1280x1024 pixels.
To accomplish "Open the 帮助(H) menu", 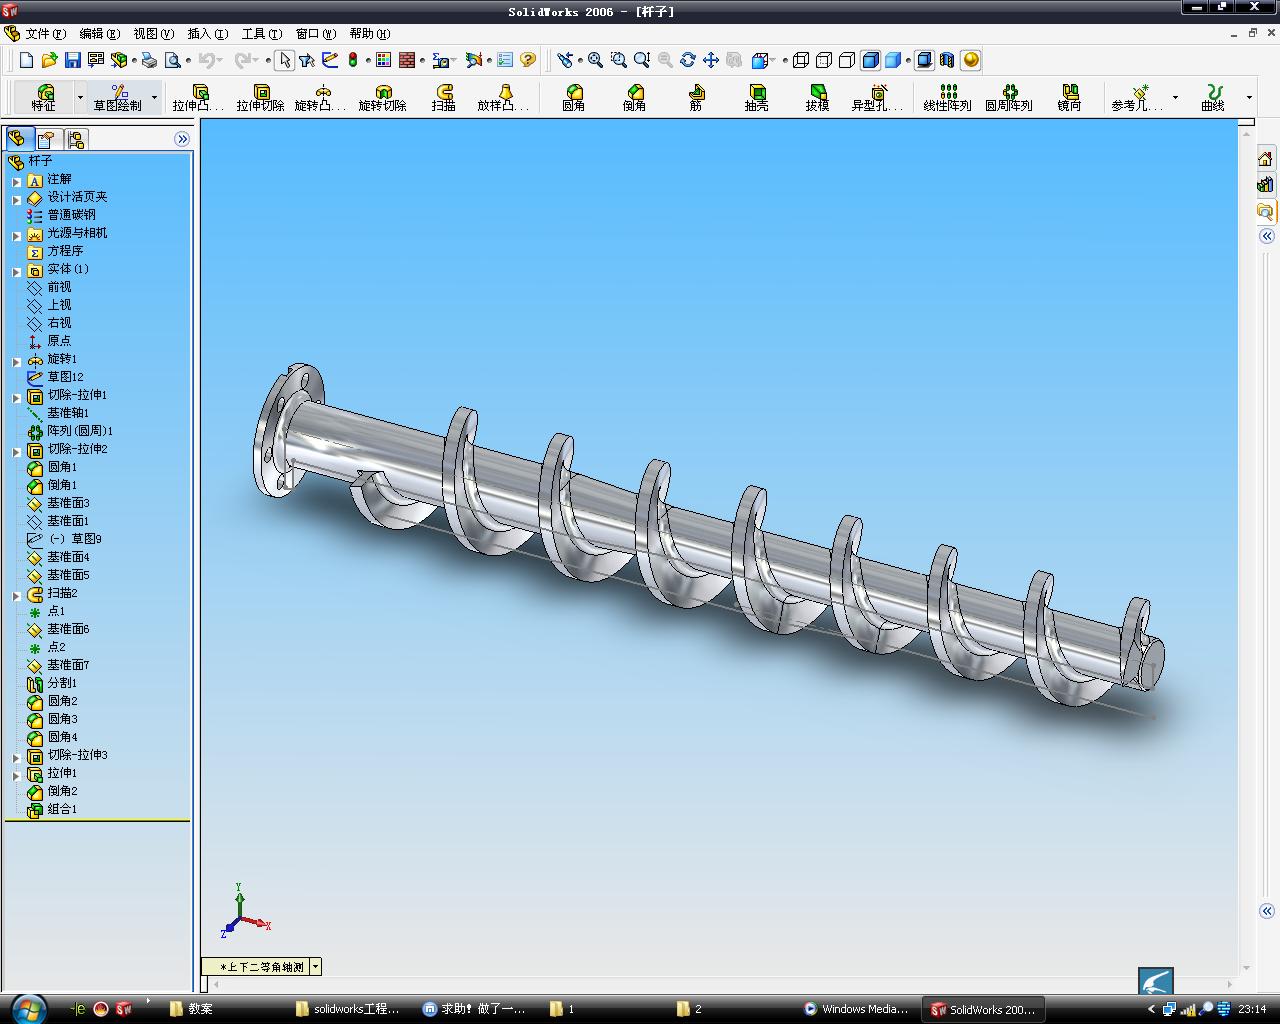I will point(369,34).
